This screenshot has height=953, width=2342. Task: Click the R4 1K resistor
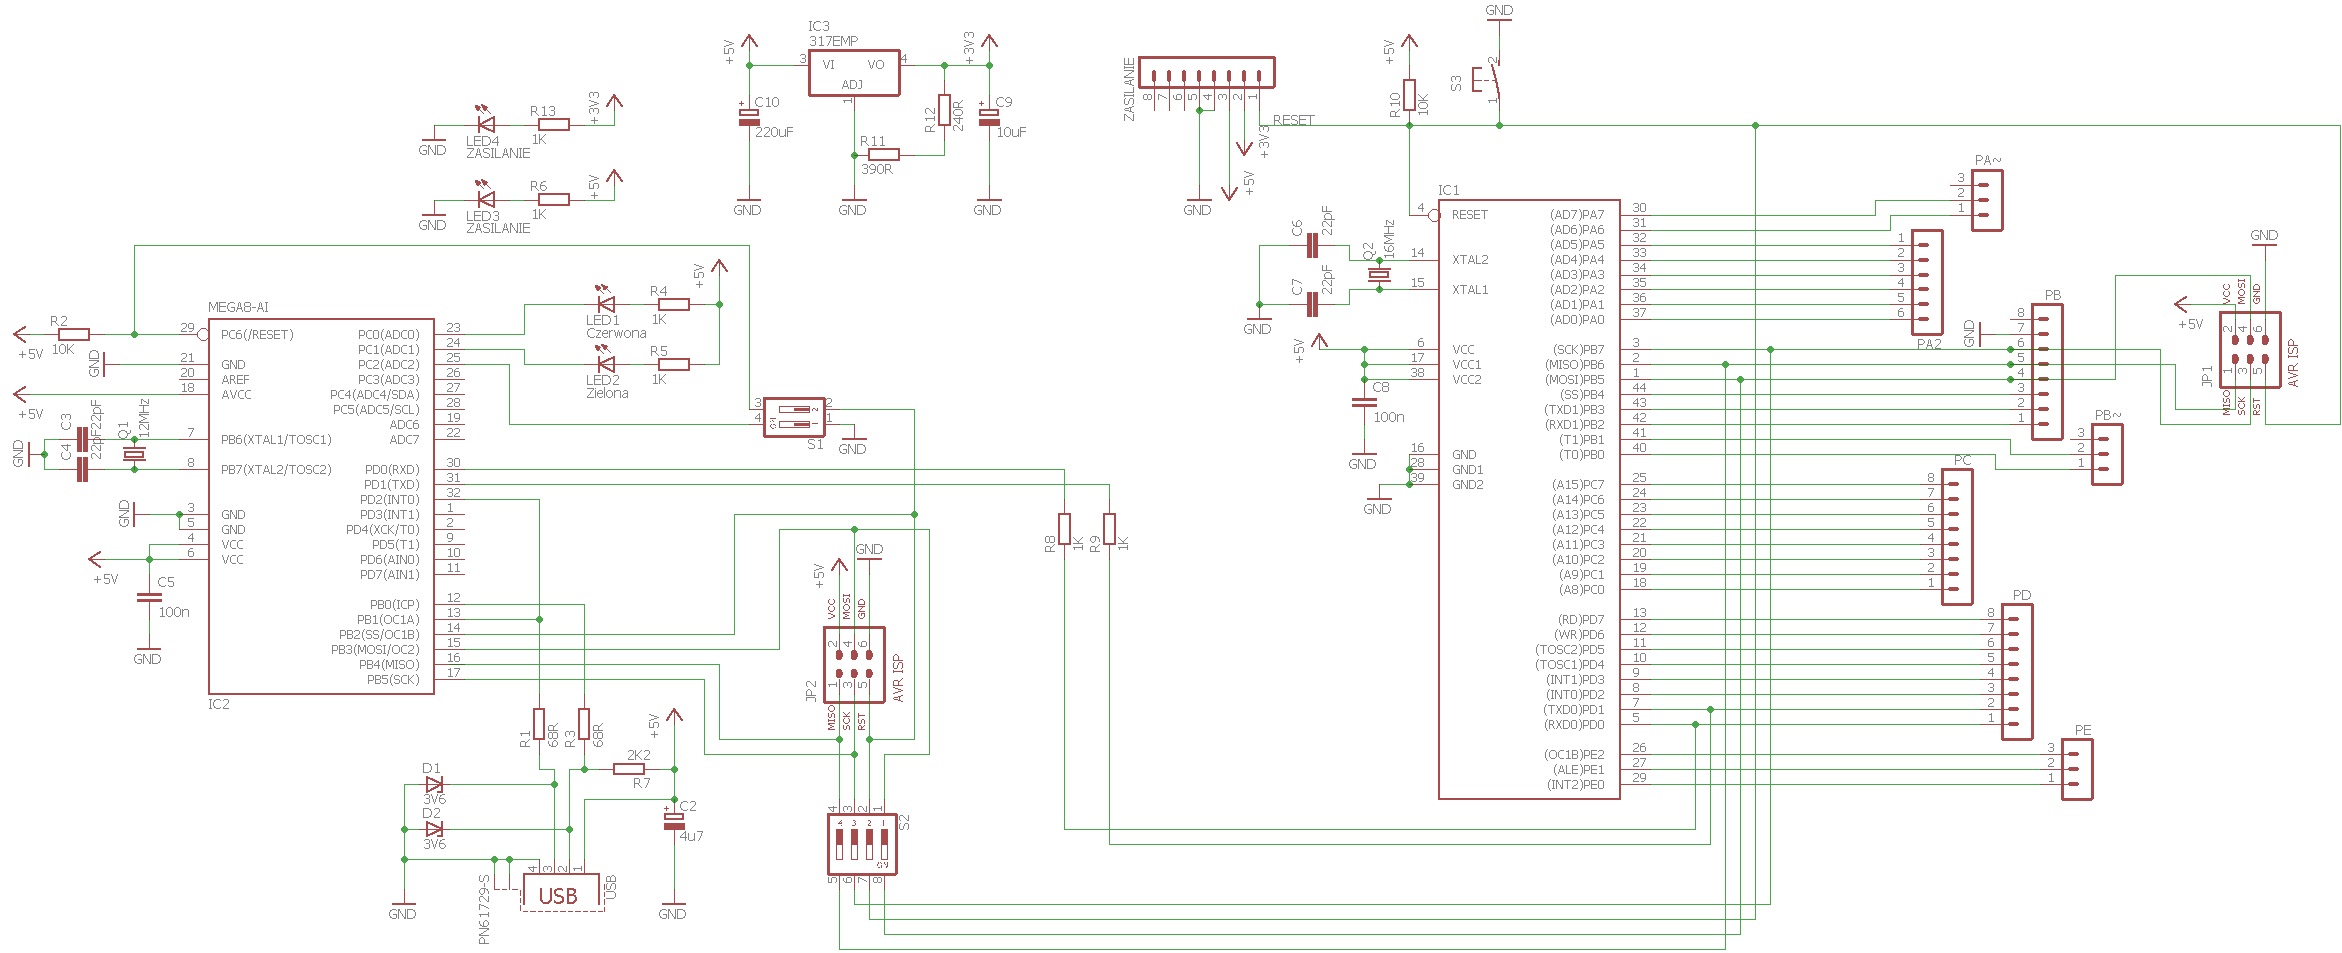click(x=673, y=304)
